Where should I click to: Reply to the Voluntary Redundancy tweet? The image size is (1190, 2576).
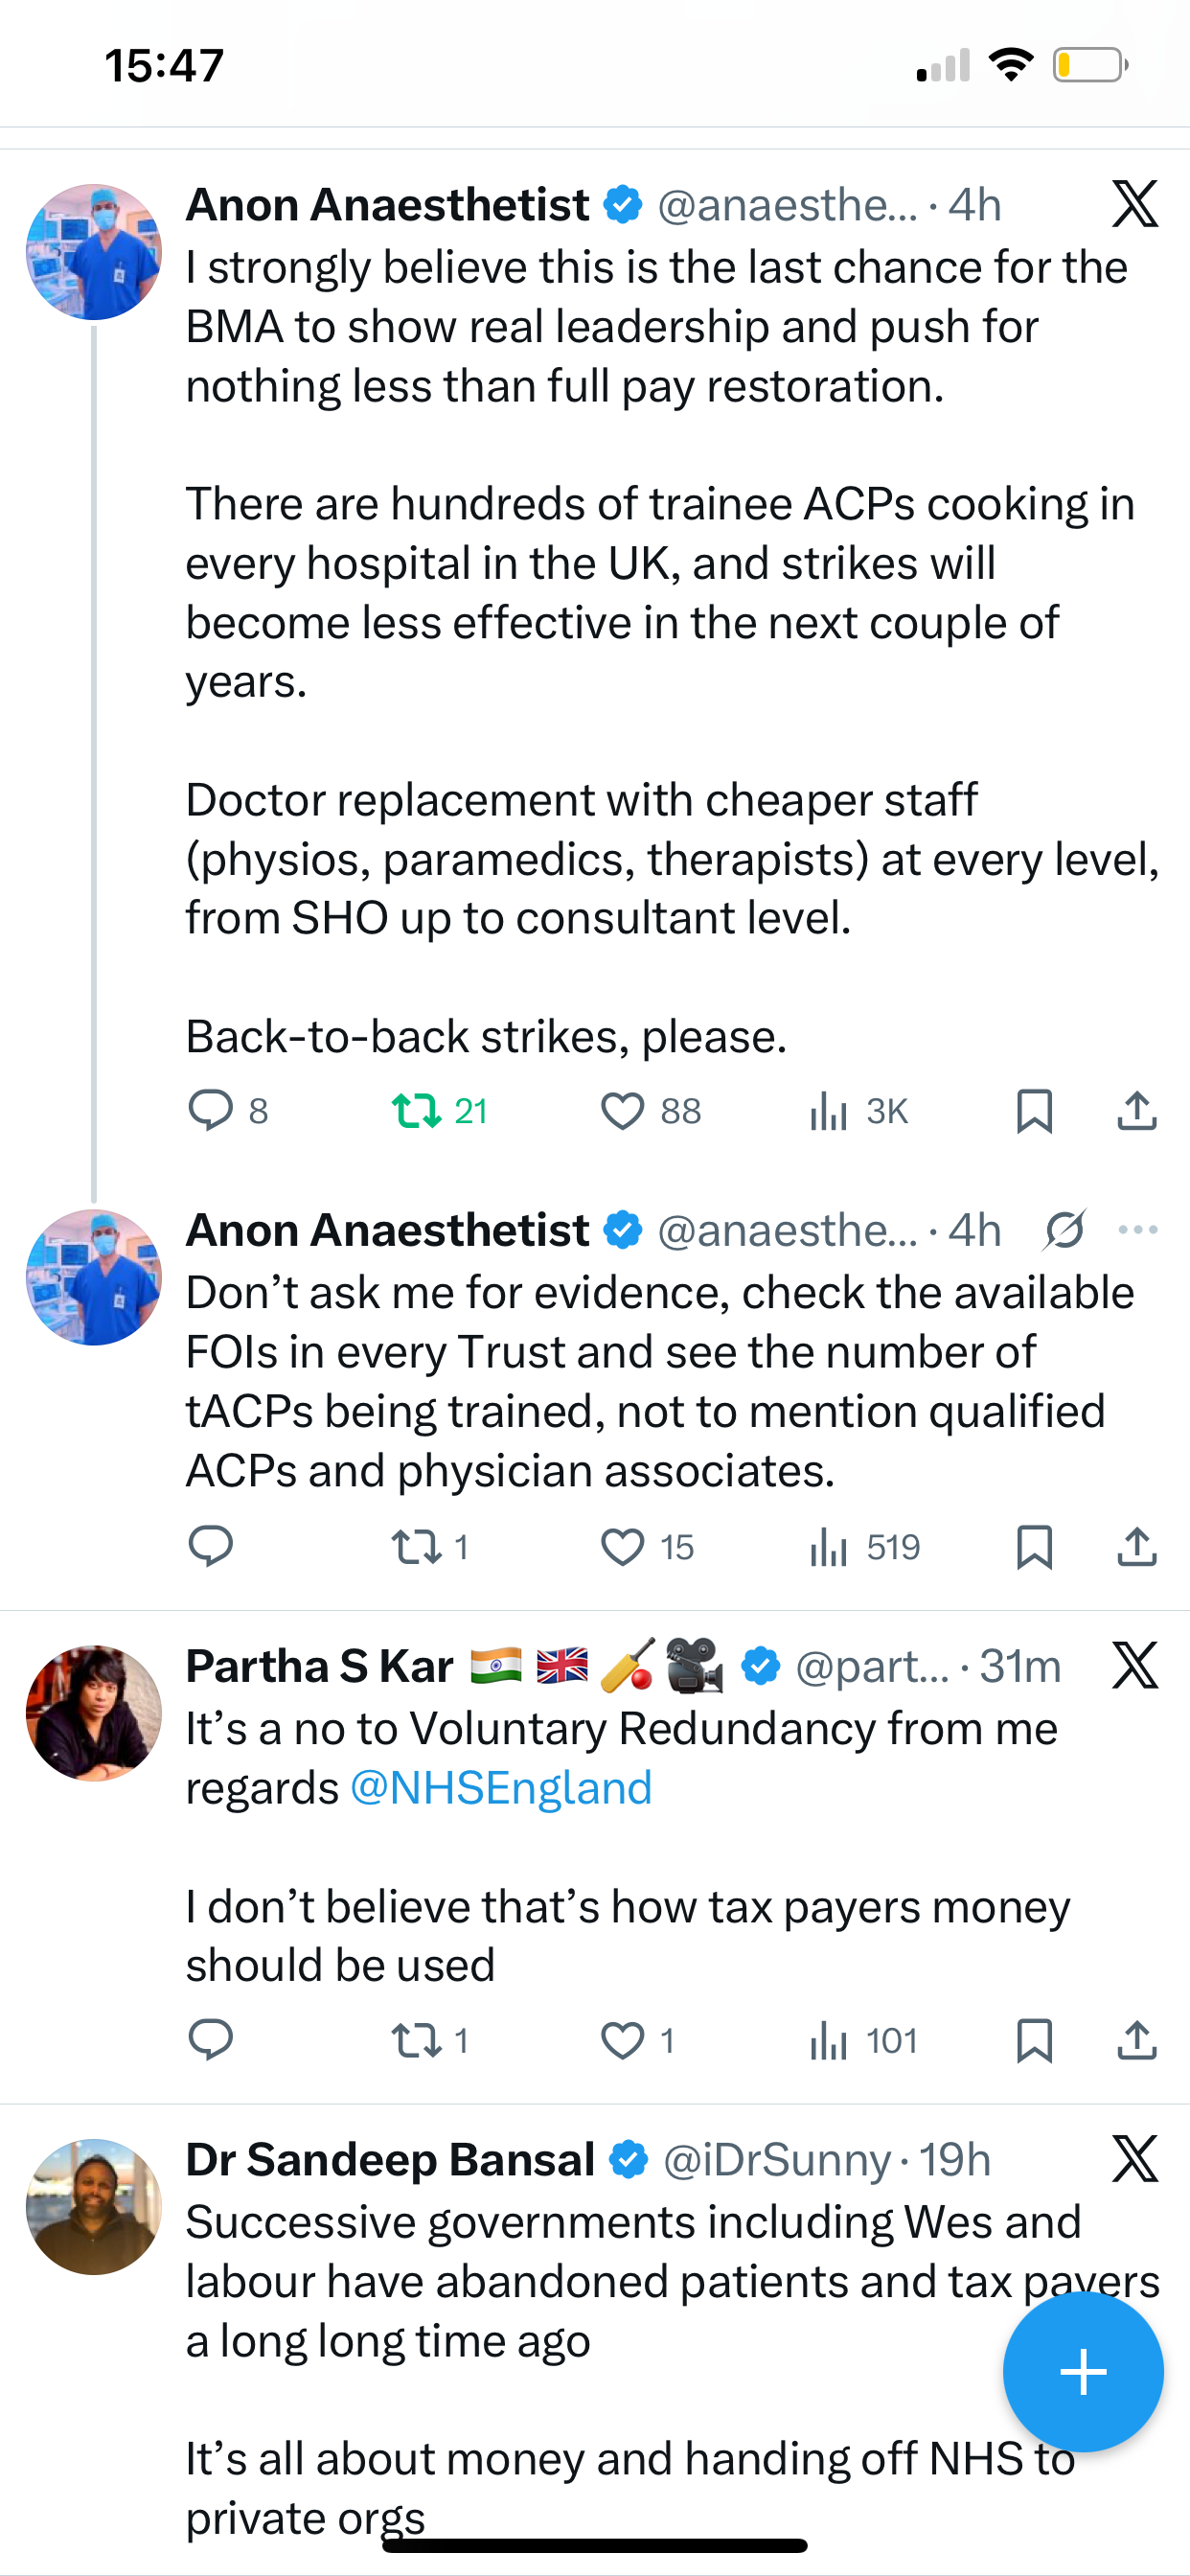[x=211, y=2041]
